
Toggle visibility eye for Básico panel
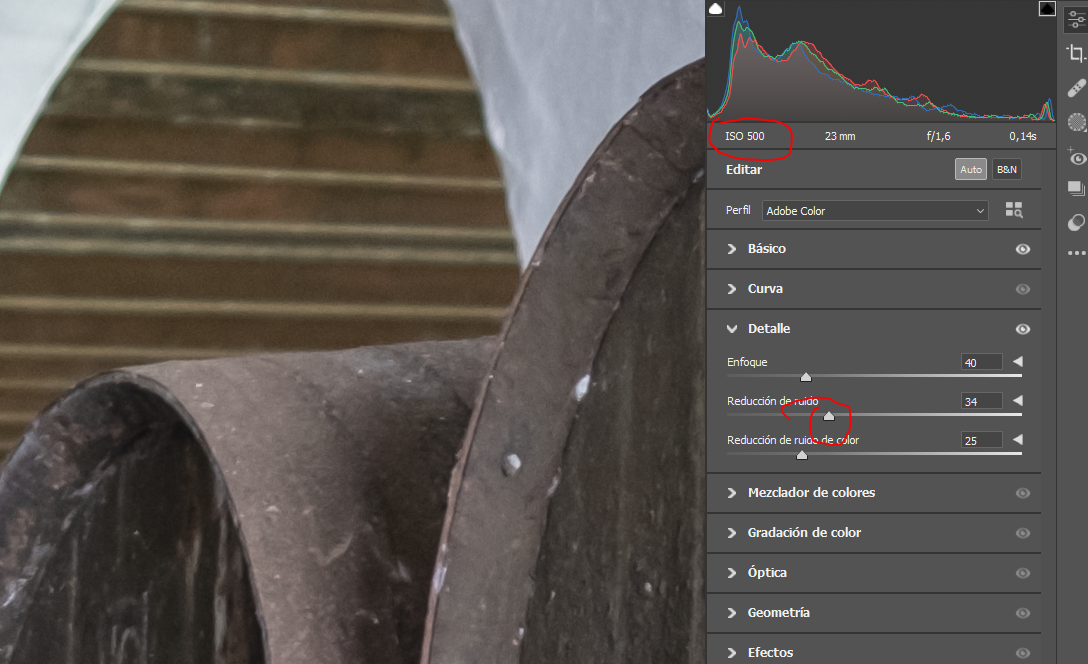(1023, 249)
